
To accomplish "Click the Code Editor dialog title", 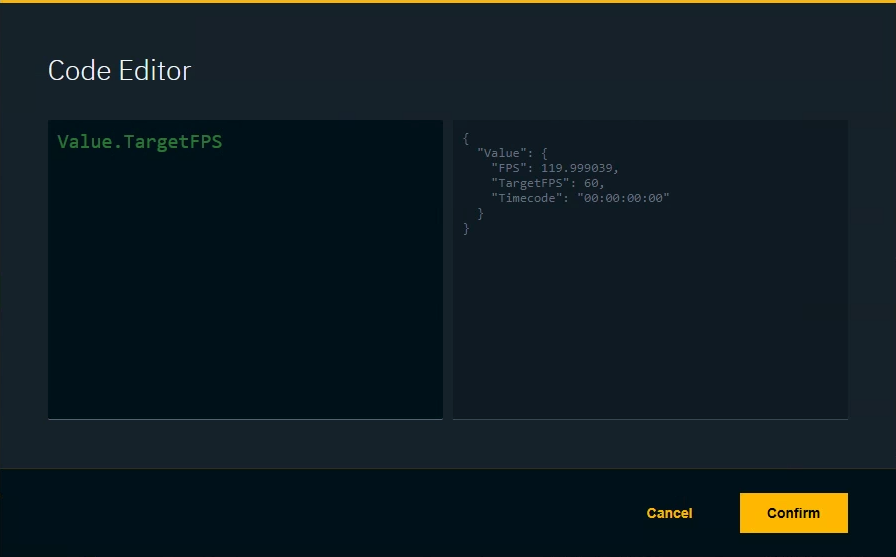I will pos(119,71).
